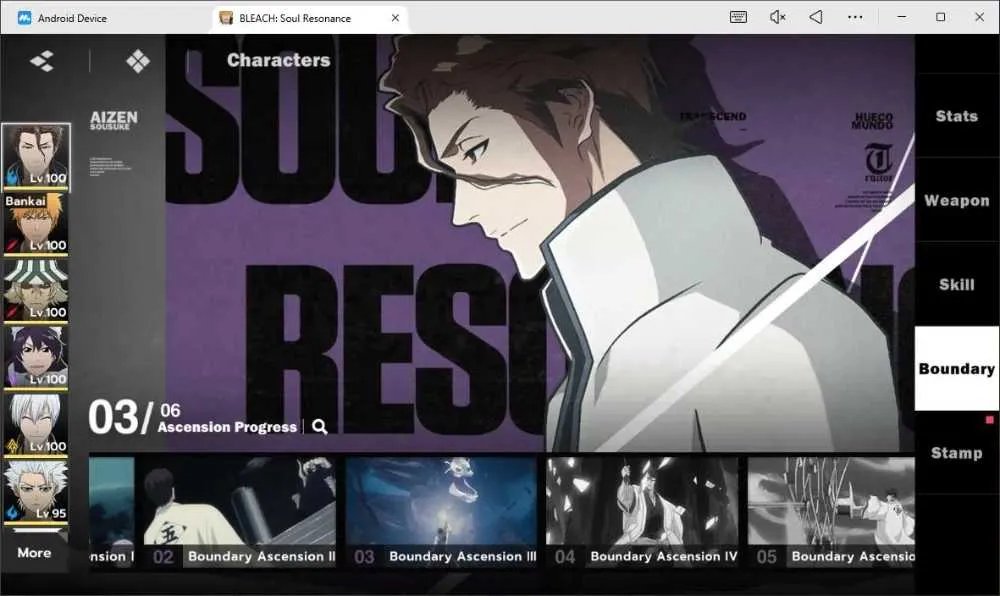The height and width of the screenshot is (596, 1000).
Task: Click the Ascension Progress label
Action: pyautogui.click(x=227, y=427)
